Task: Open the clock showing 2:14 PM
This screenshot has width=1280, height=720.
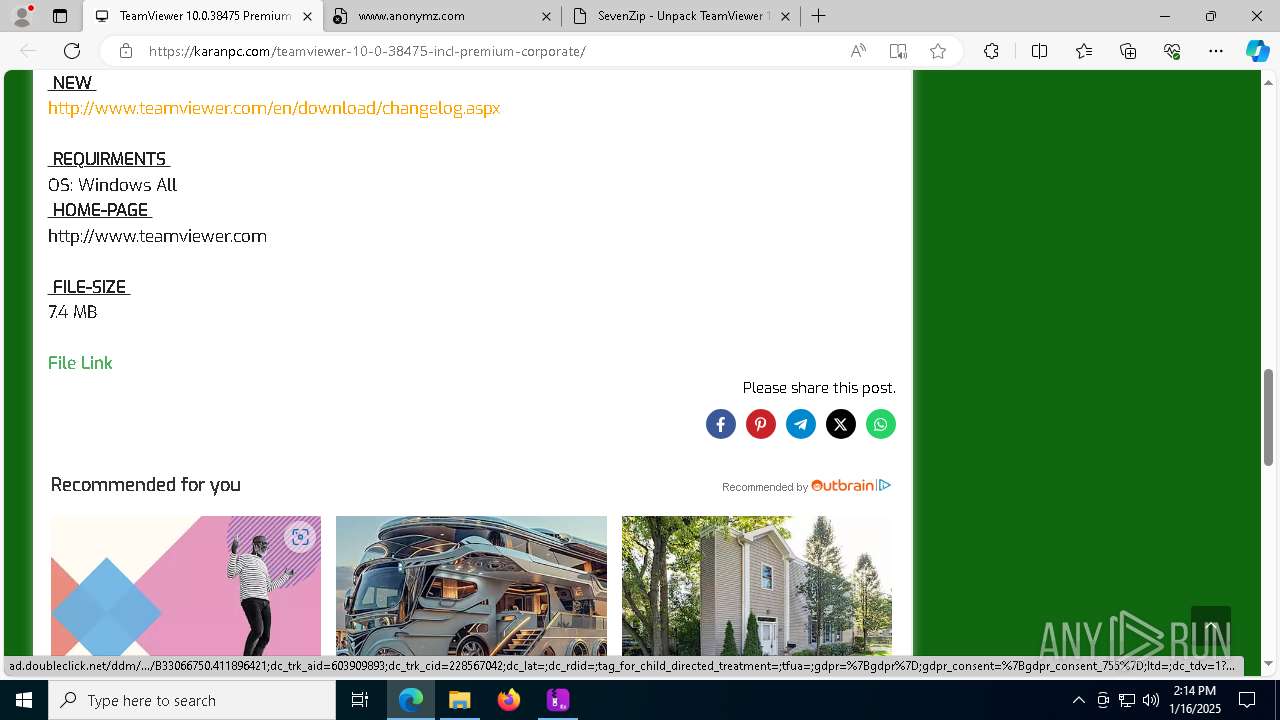Action: tap(1195, 700)
